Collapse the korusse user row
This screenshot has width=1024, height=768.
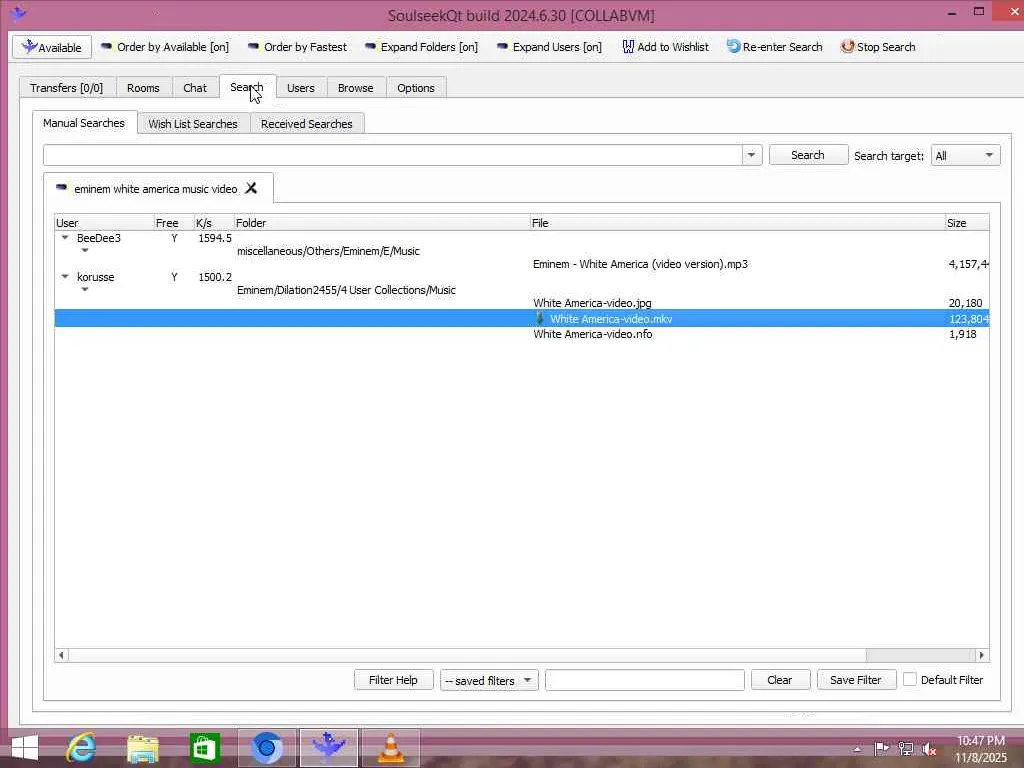click(65, 277)
